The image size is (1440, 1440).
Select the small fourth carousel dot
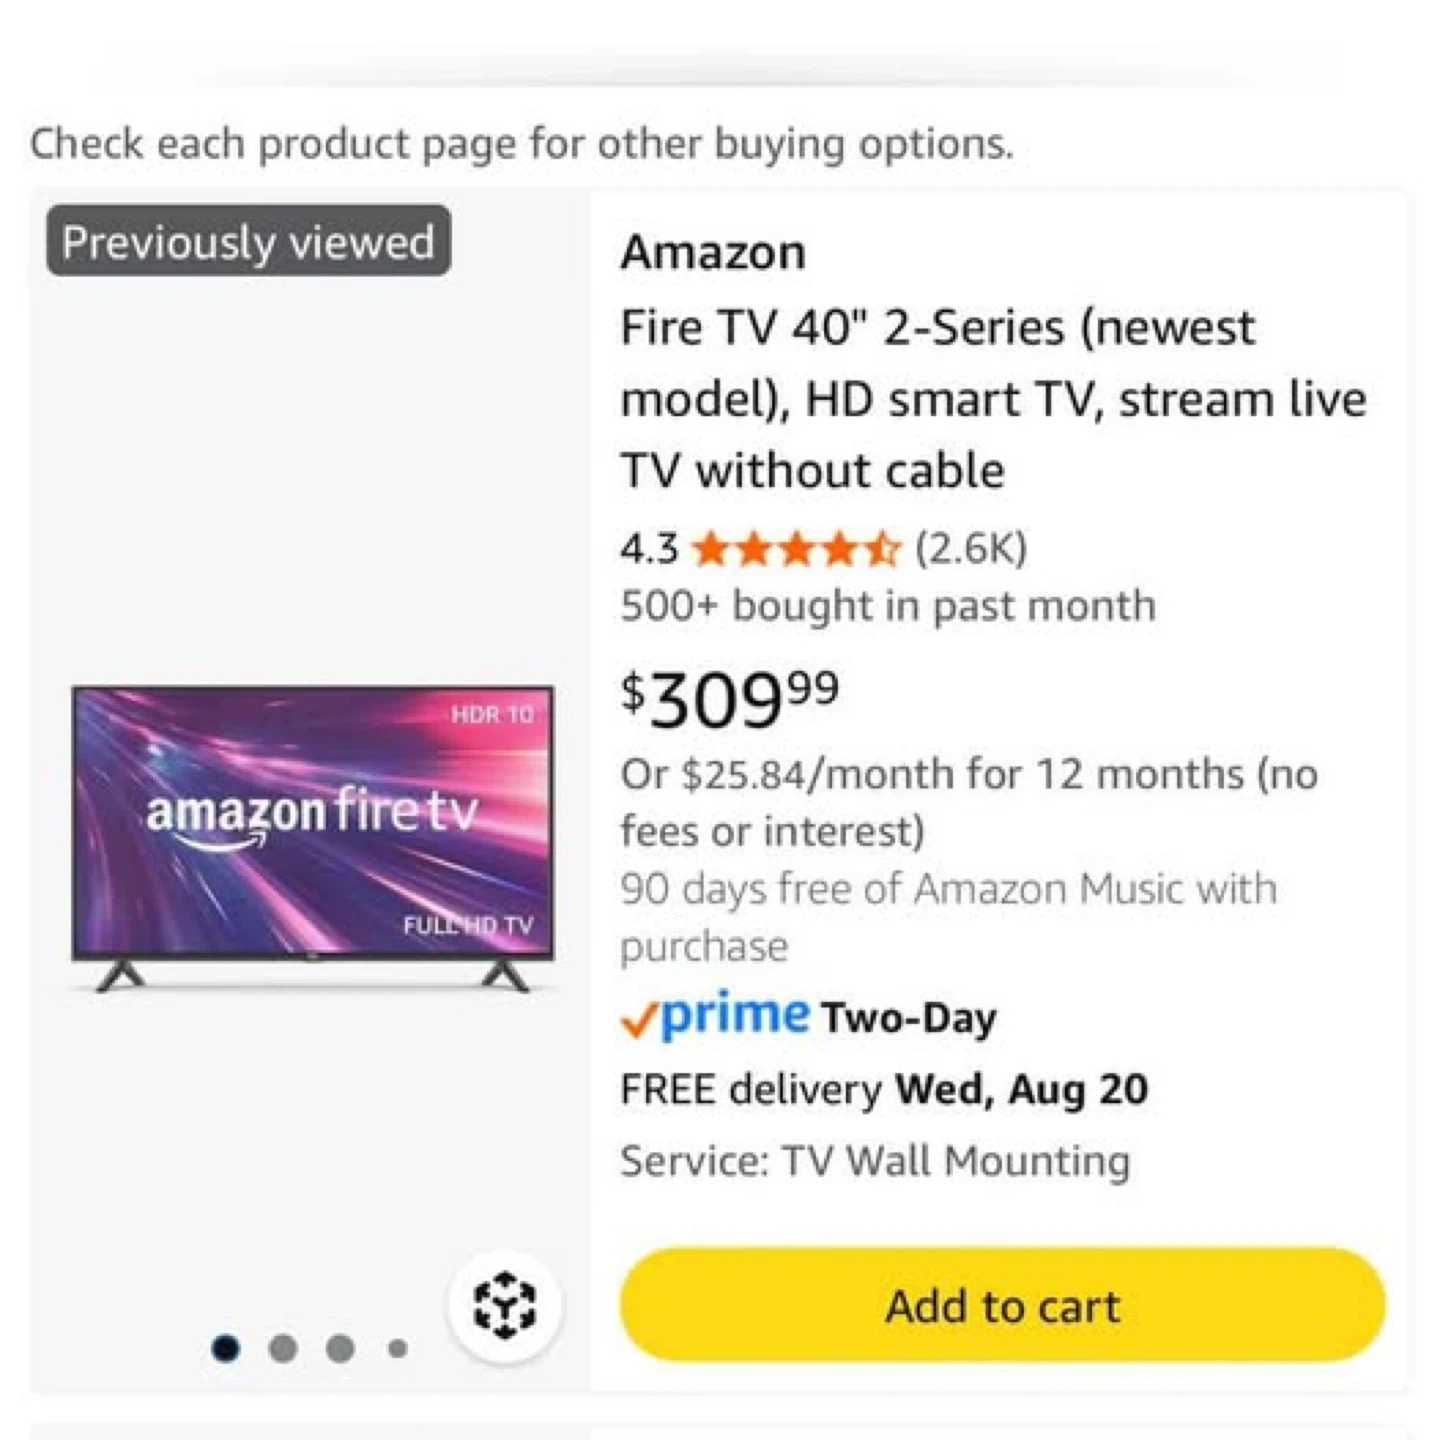coord(397,1348)
